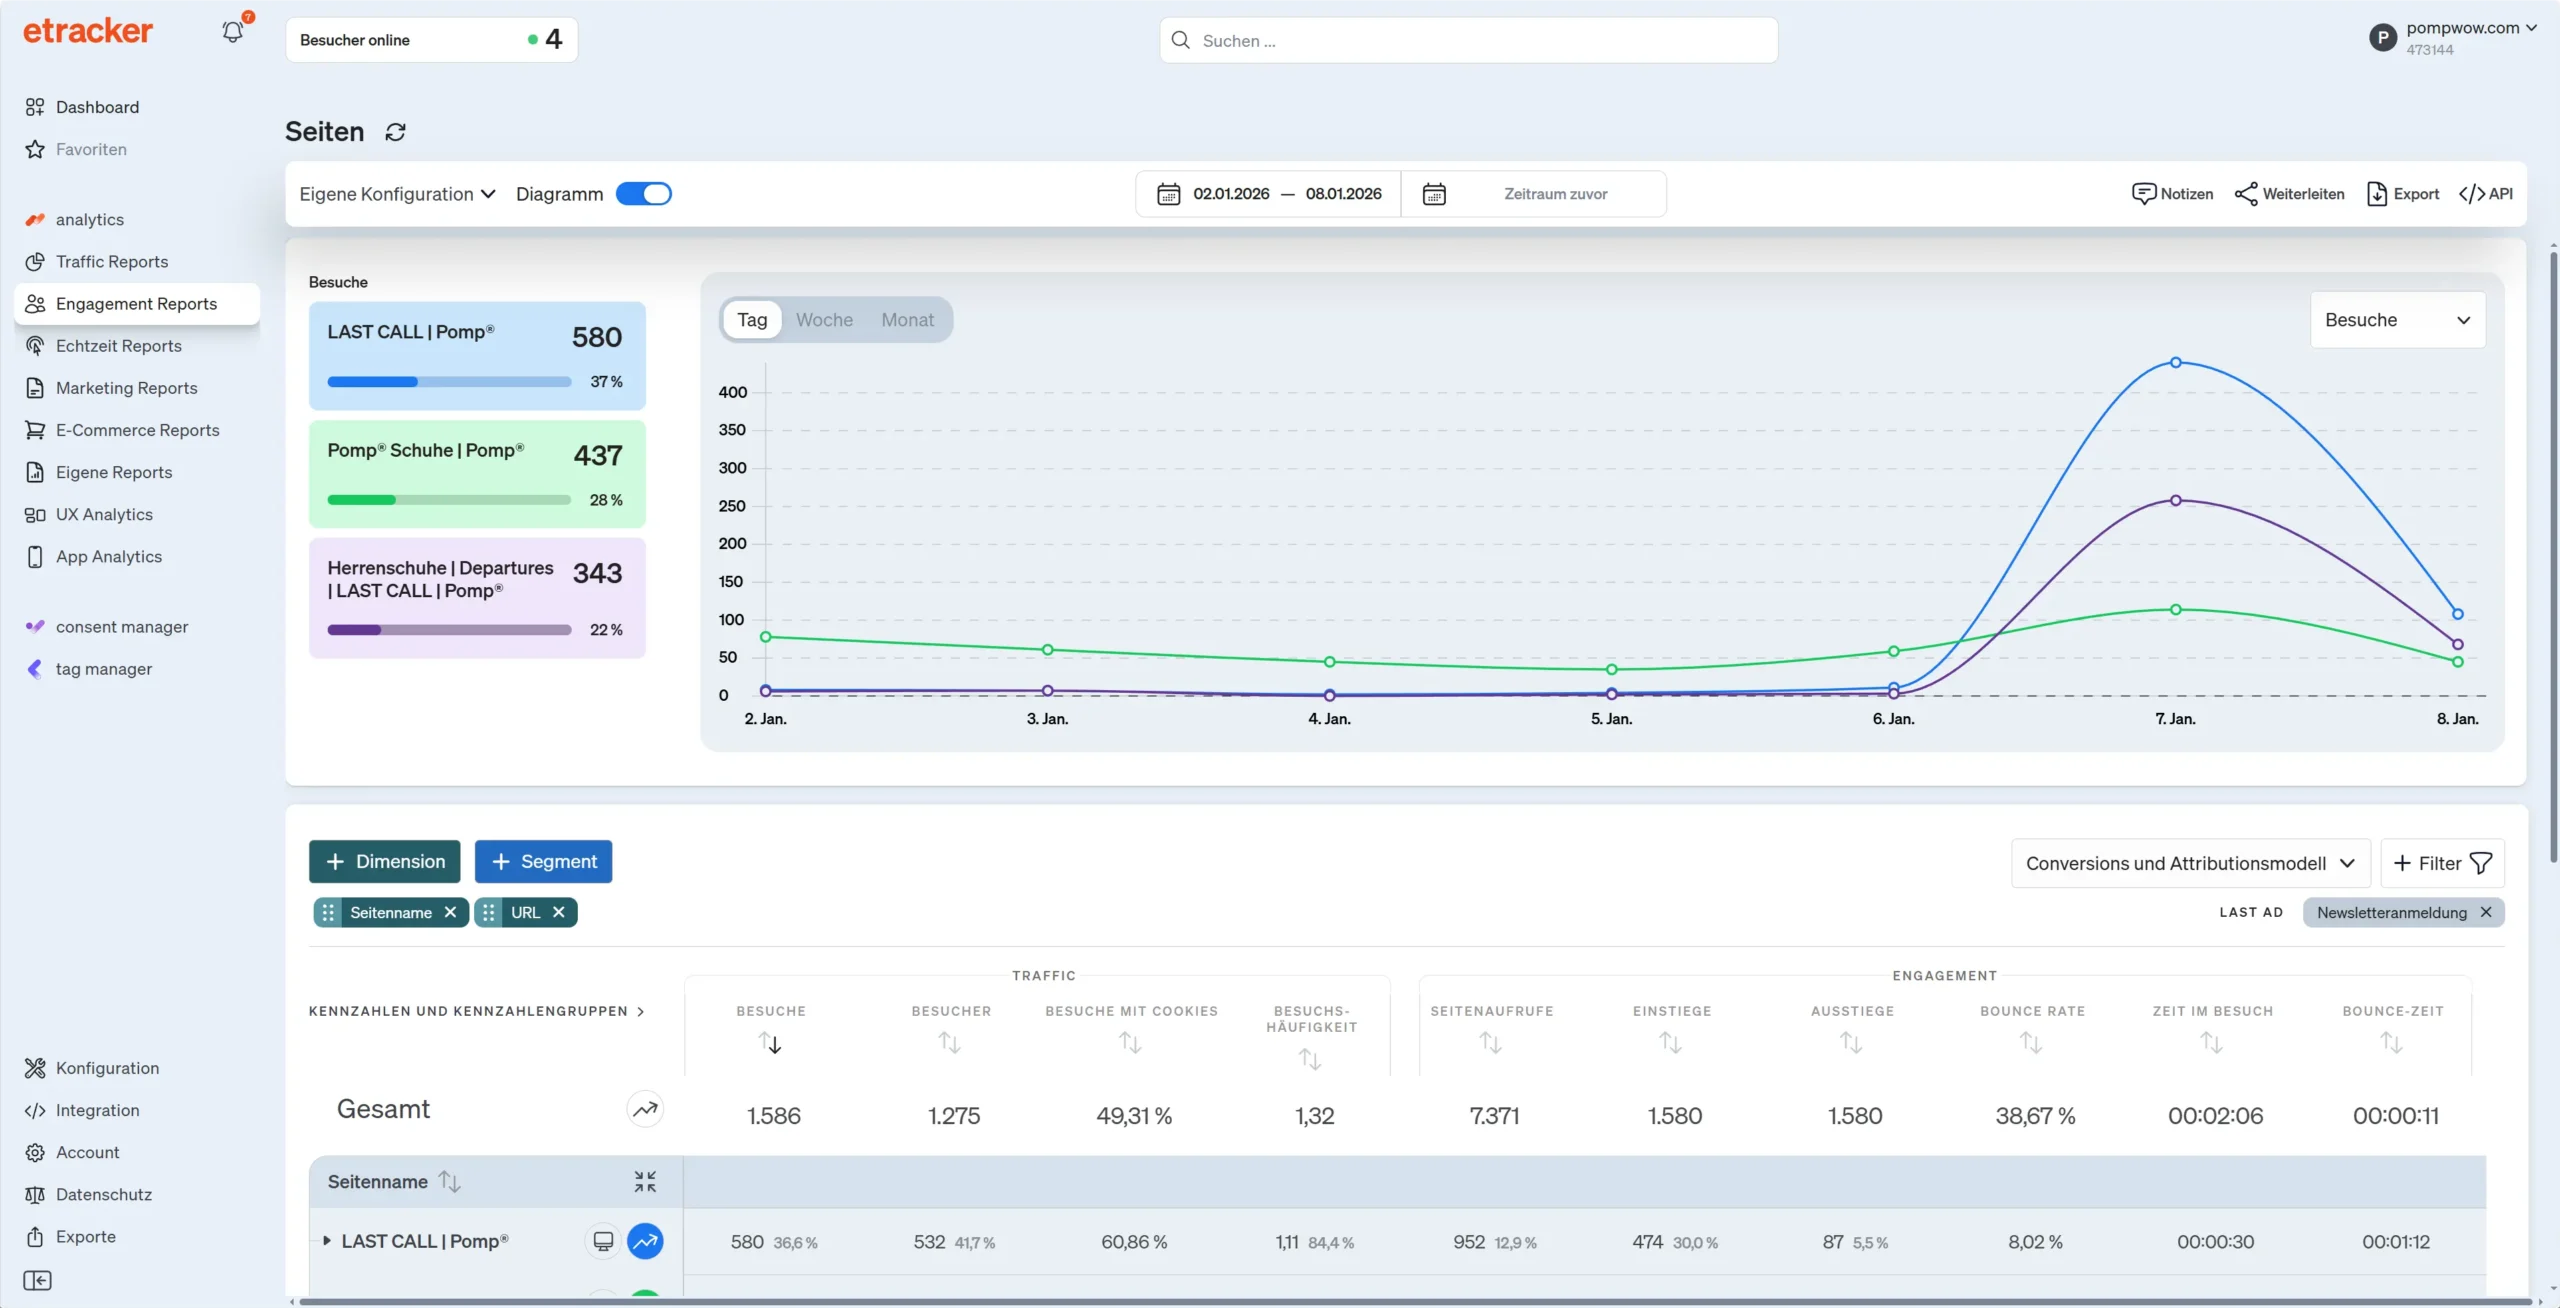Screen dimensions: 2560x1308
Task: Expand the LAST CALL | Pomp table row
Action: pyautogui.click(x=327, y=1240)
